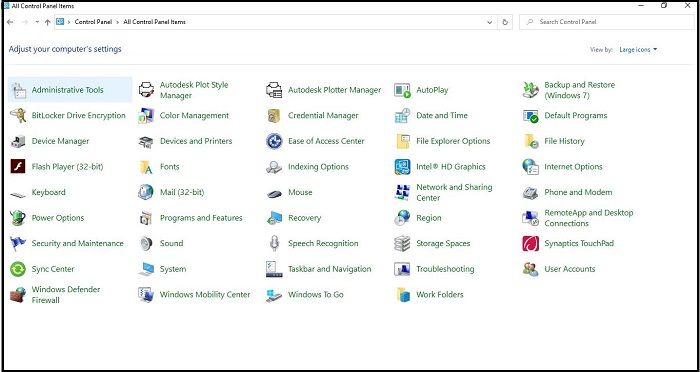Click 'Control Panel' breadcrumb in address bar
Screen dimensions: 700x372
point(93,22)
